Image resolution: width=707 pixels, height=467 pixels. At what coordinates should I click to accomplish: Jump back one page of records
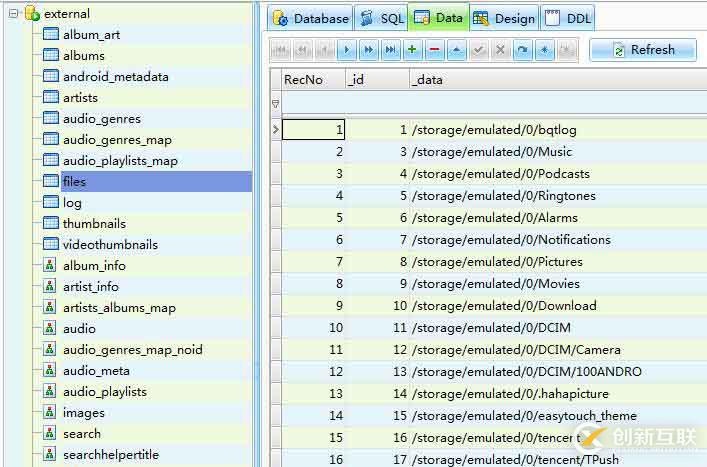303,50
